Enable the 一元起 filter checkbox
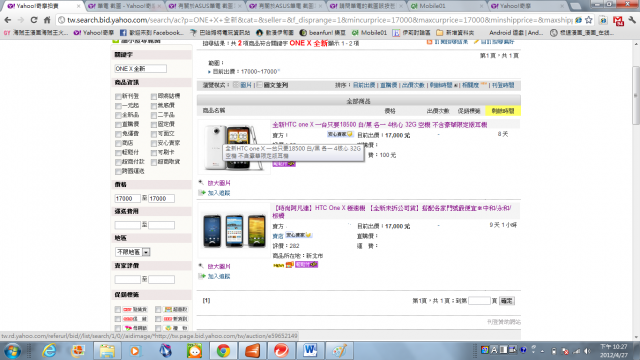The height and width of the screenshot is (360, 640). point(118,106)
